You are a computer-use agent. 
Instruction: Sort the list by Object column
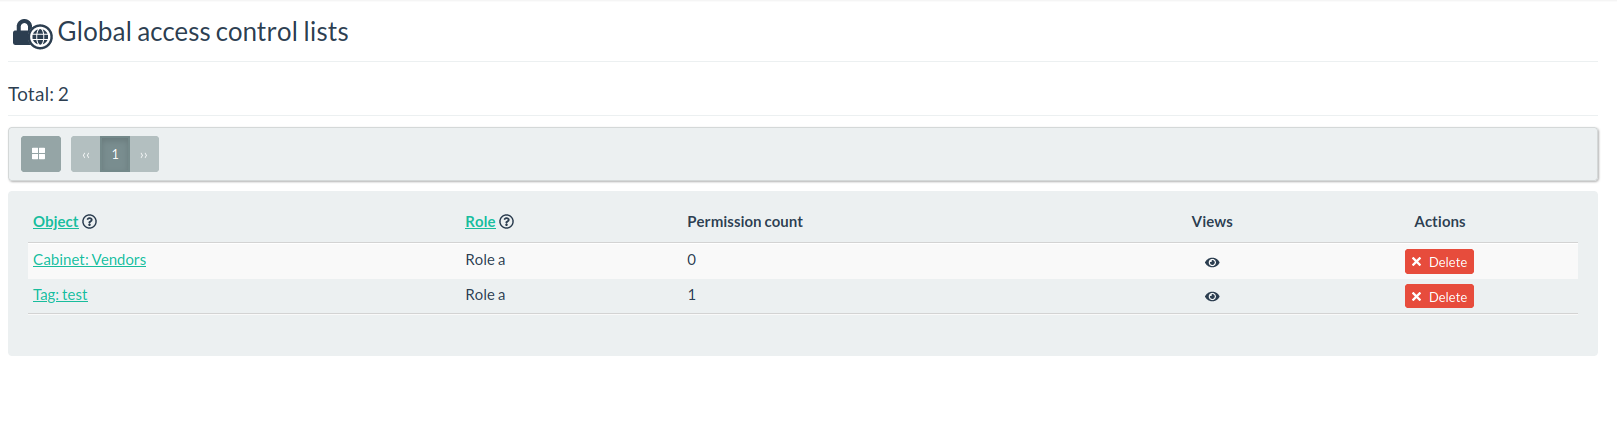56,222
